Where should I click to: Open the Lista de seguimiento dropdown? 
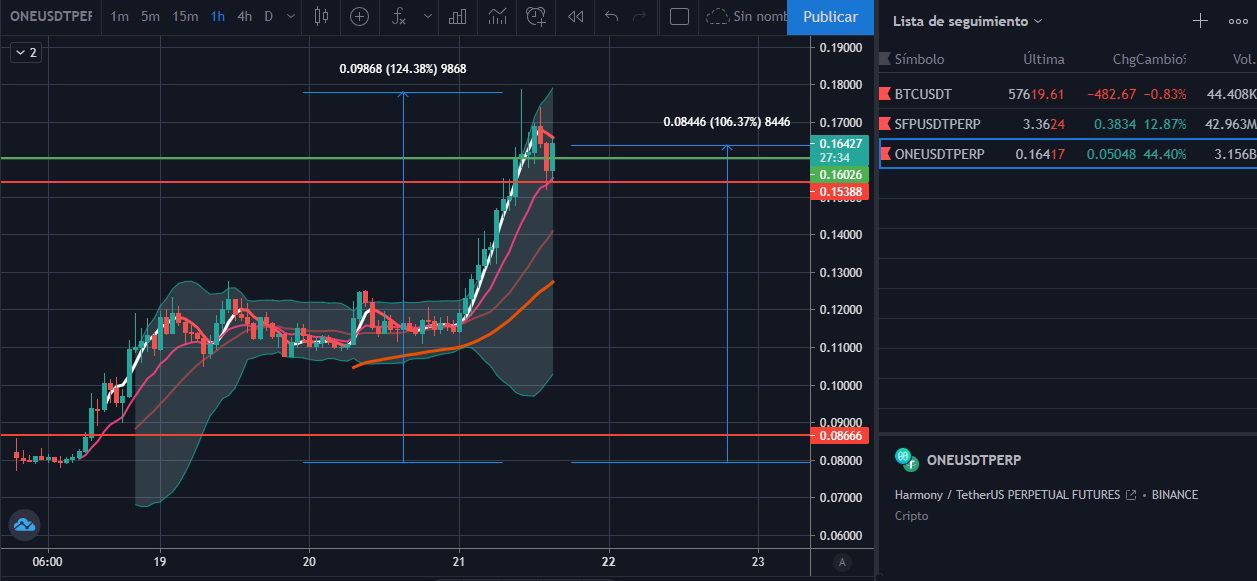[967, 21]
